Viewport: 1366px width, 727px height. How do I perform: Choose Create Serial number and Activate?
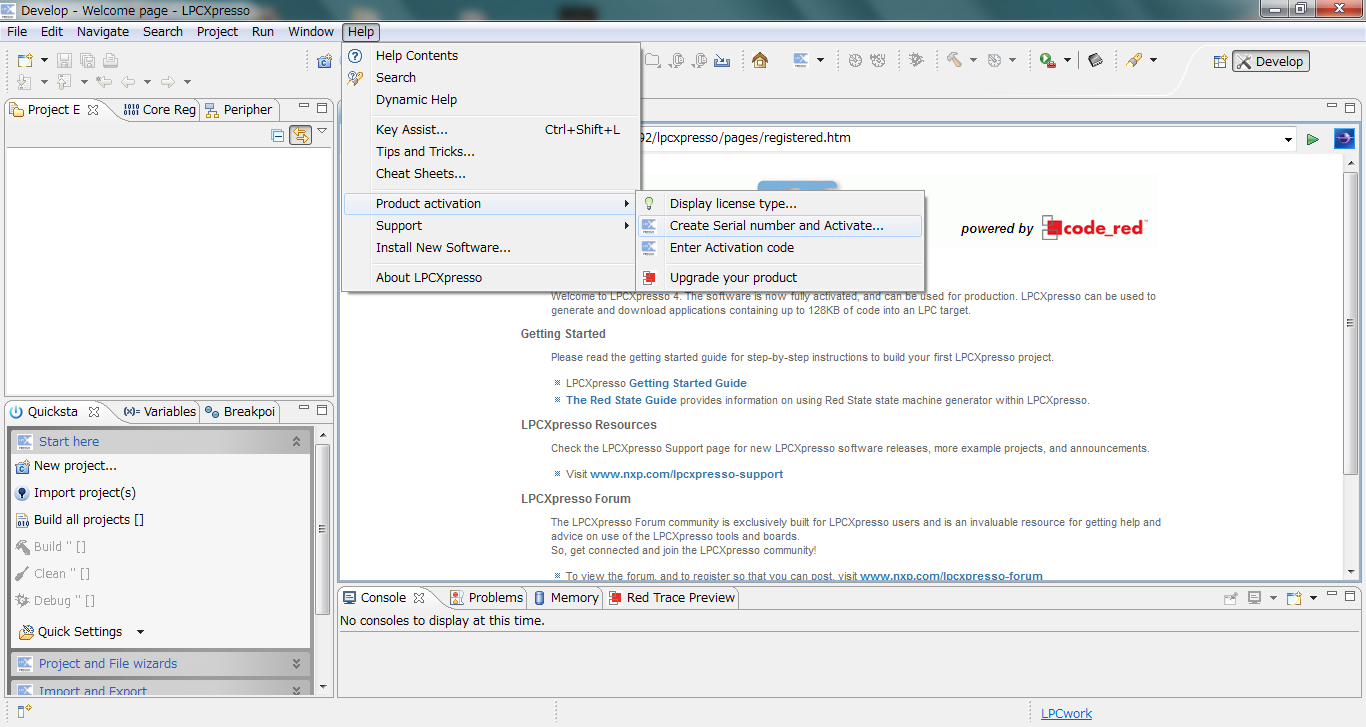coord(779,226)
